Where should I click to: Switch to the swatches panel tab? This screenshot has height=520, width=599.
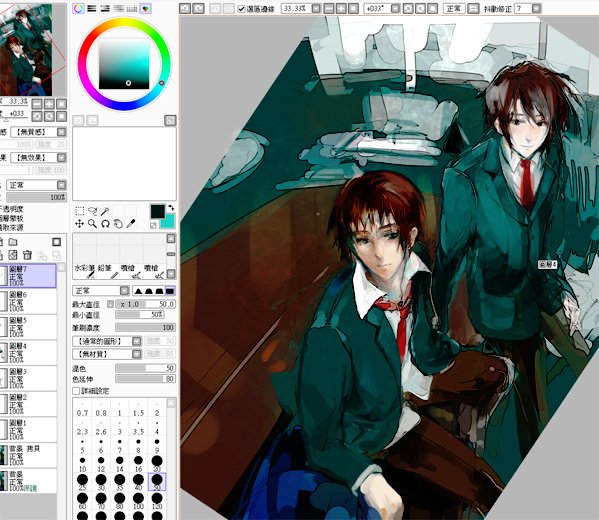click(132, 8)
